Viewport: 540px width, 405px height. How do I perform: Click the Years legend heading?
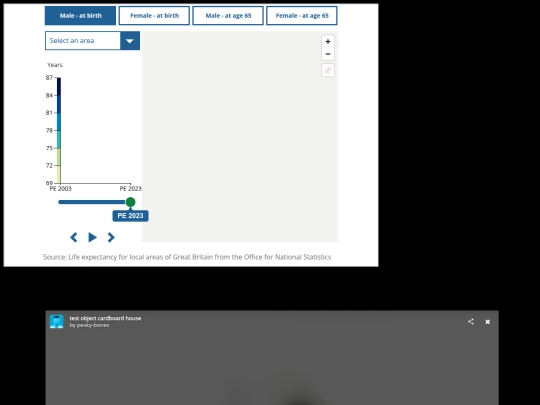(55, 65)
